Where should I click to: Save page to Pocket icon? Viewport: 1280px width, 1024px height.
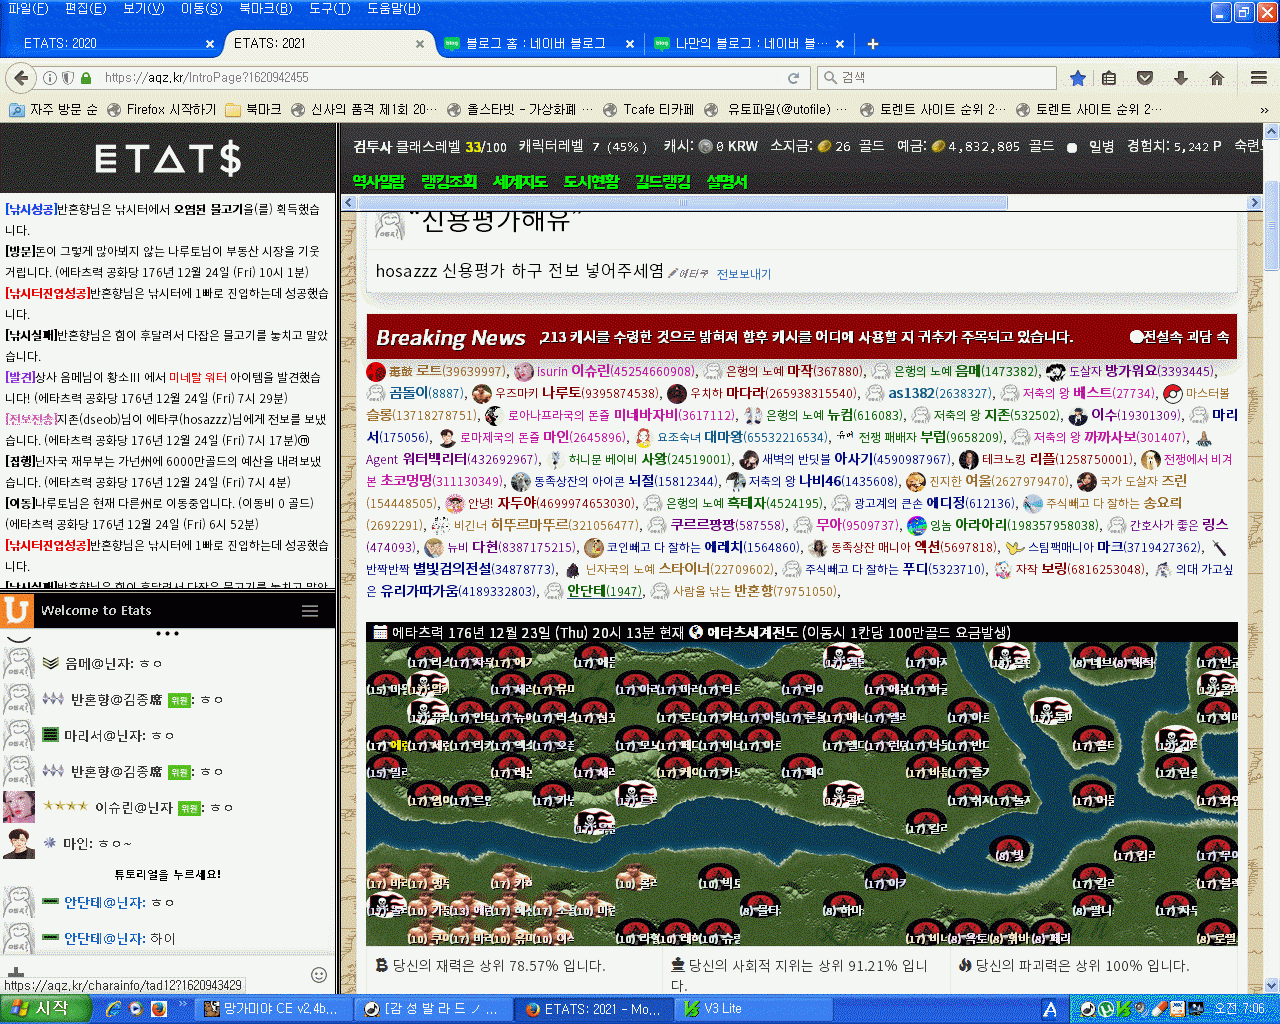1145,77
